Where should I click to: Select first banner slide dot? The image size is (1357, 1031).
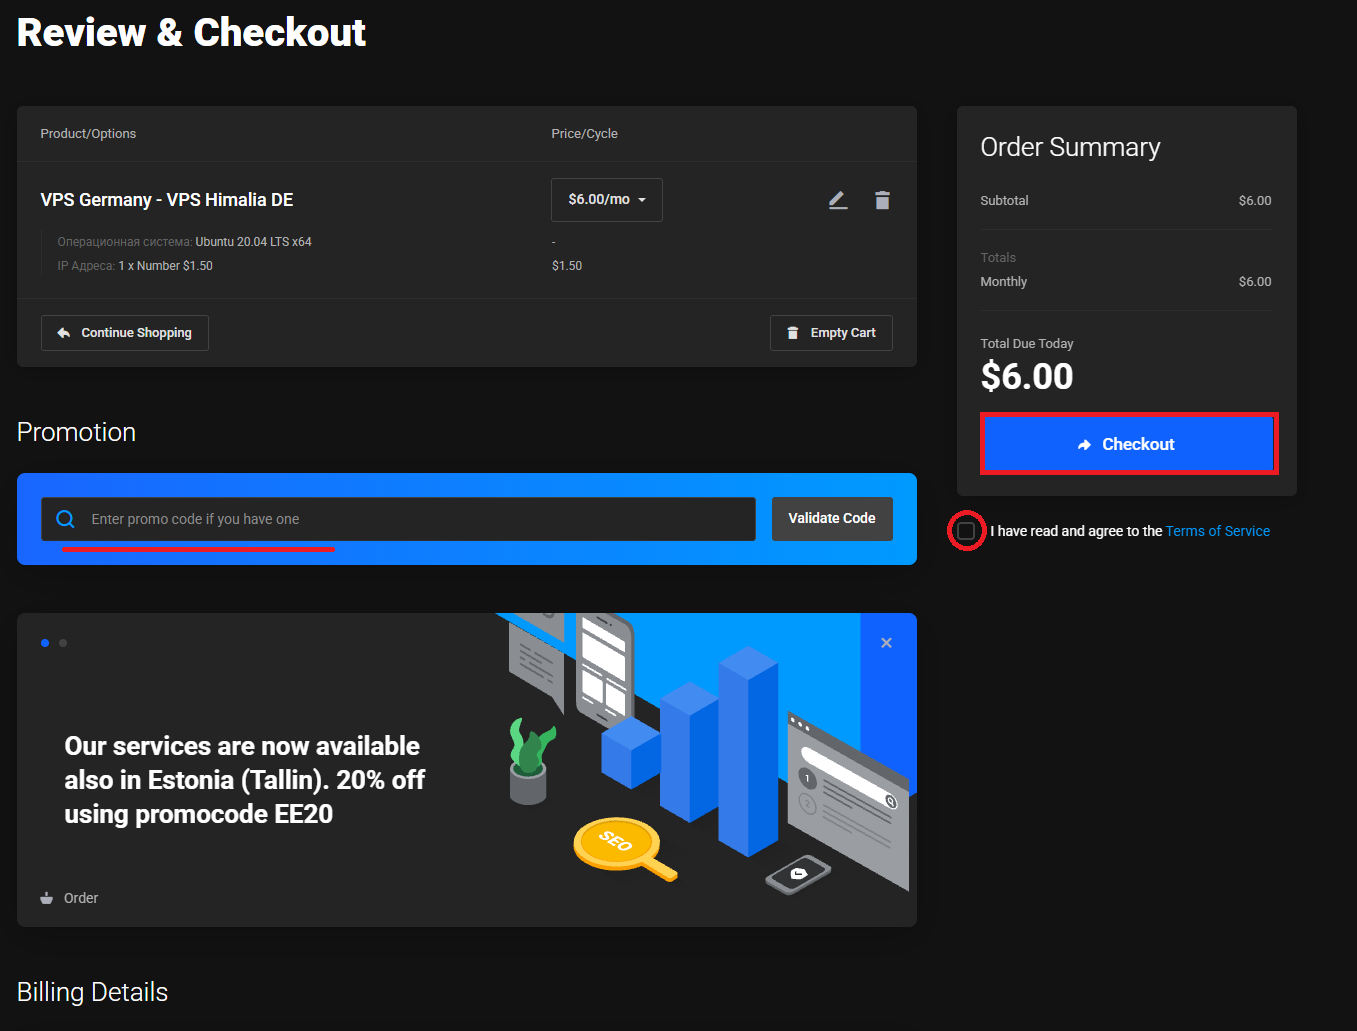45,643
